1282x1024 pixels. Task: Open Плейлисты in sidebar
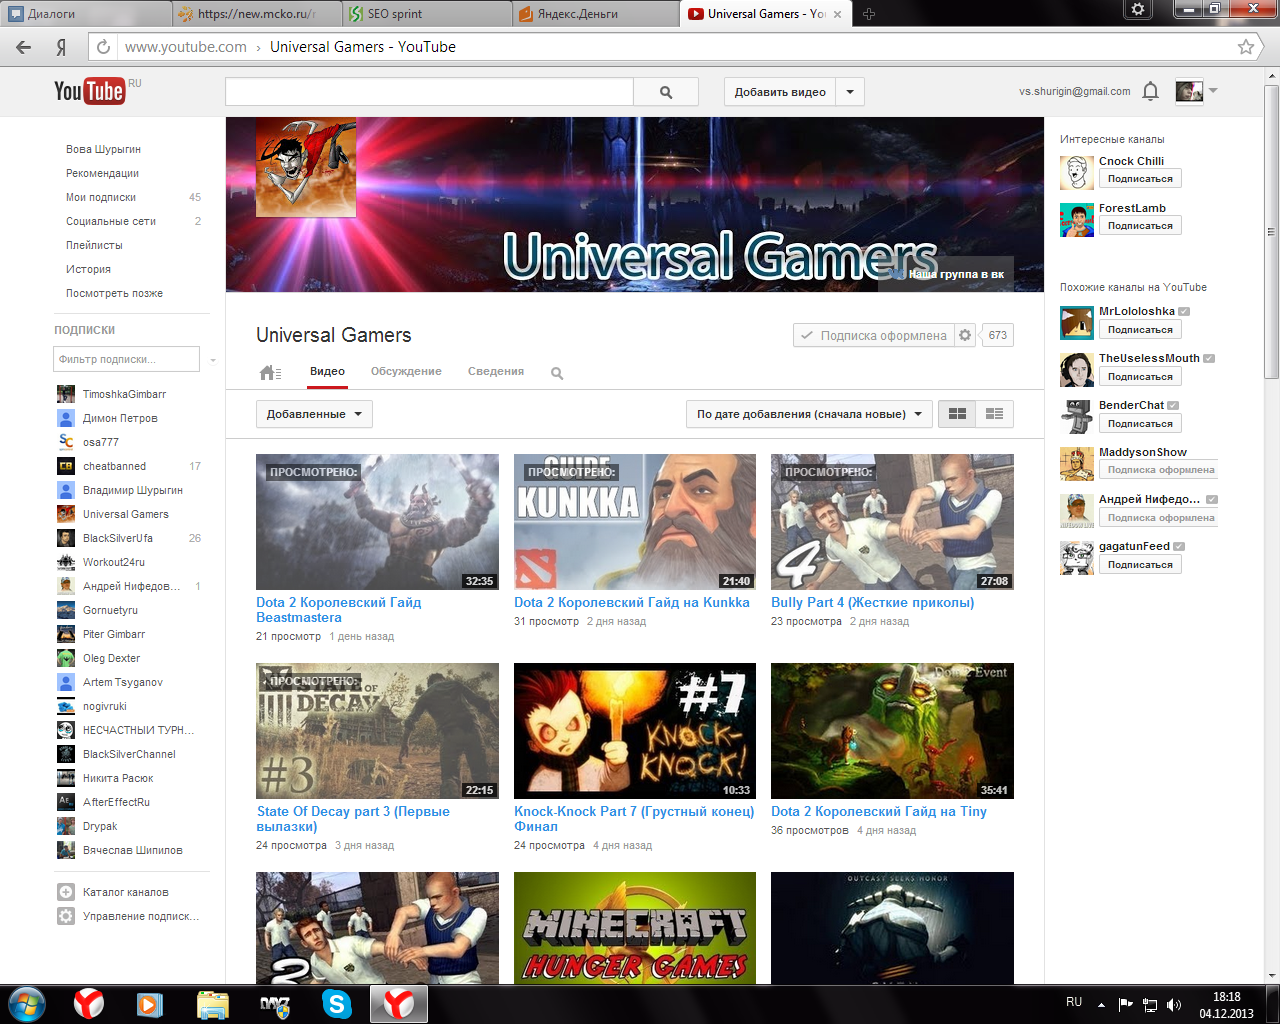(x=94, y=246)
